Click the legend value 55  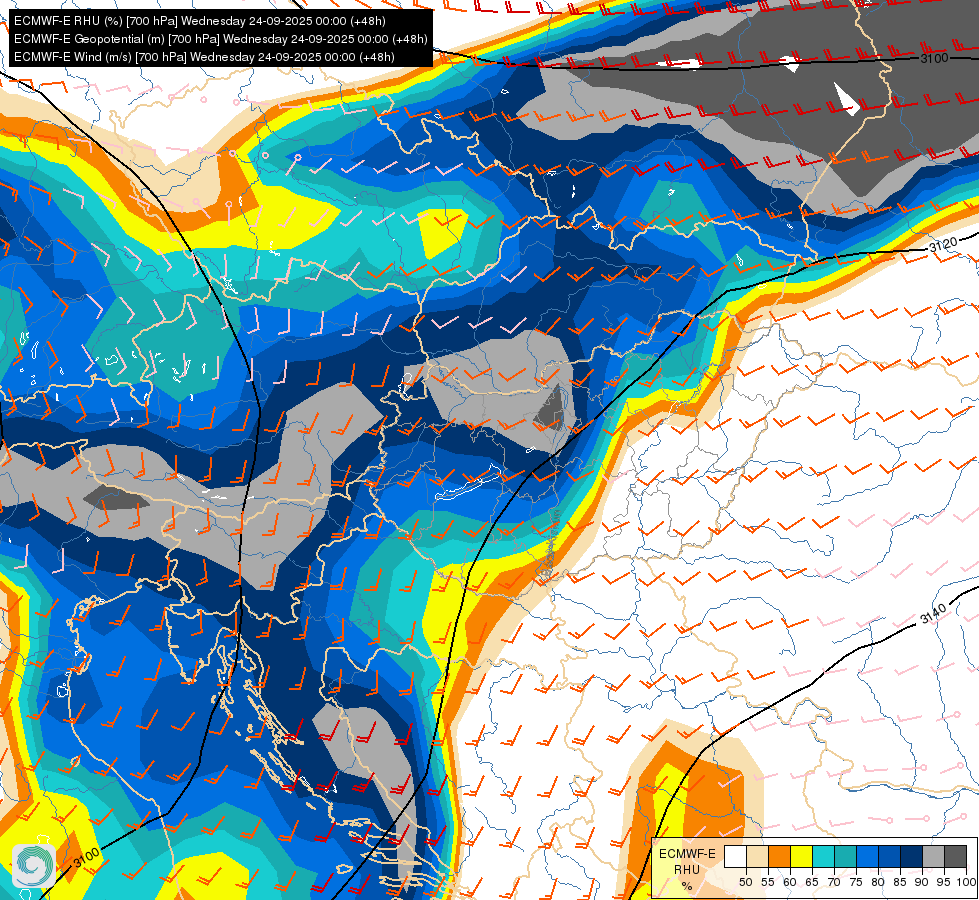[x=768, y=882]
